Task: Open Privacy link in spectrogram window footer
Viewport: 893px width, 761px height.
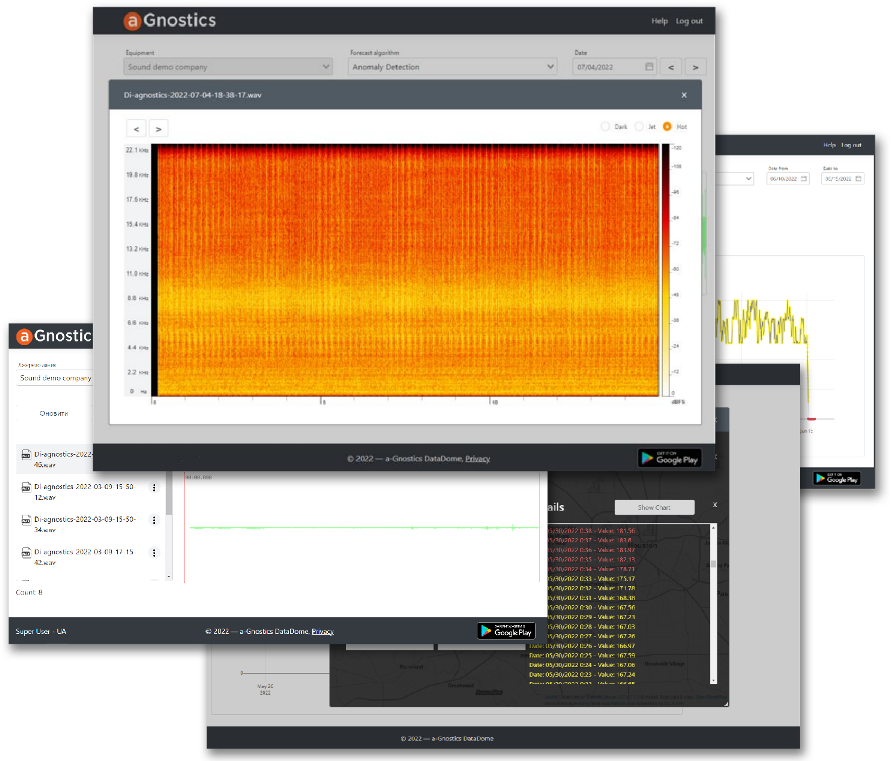Action: tap(478, 459)
